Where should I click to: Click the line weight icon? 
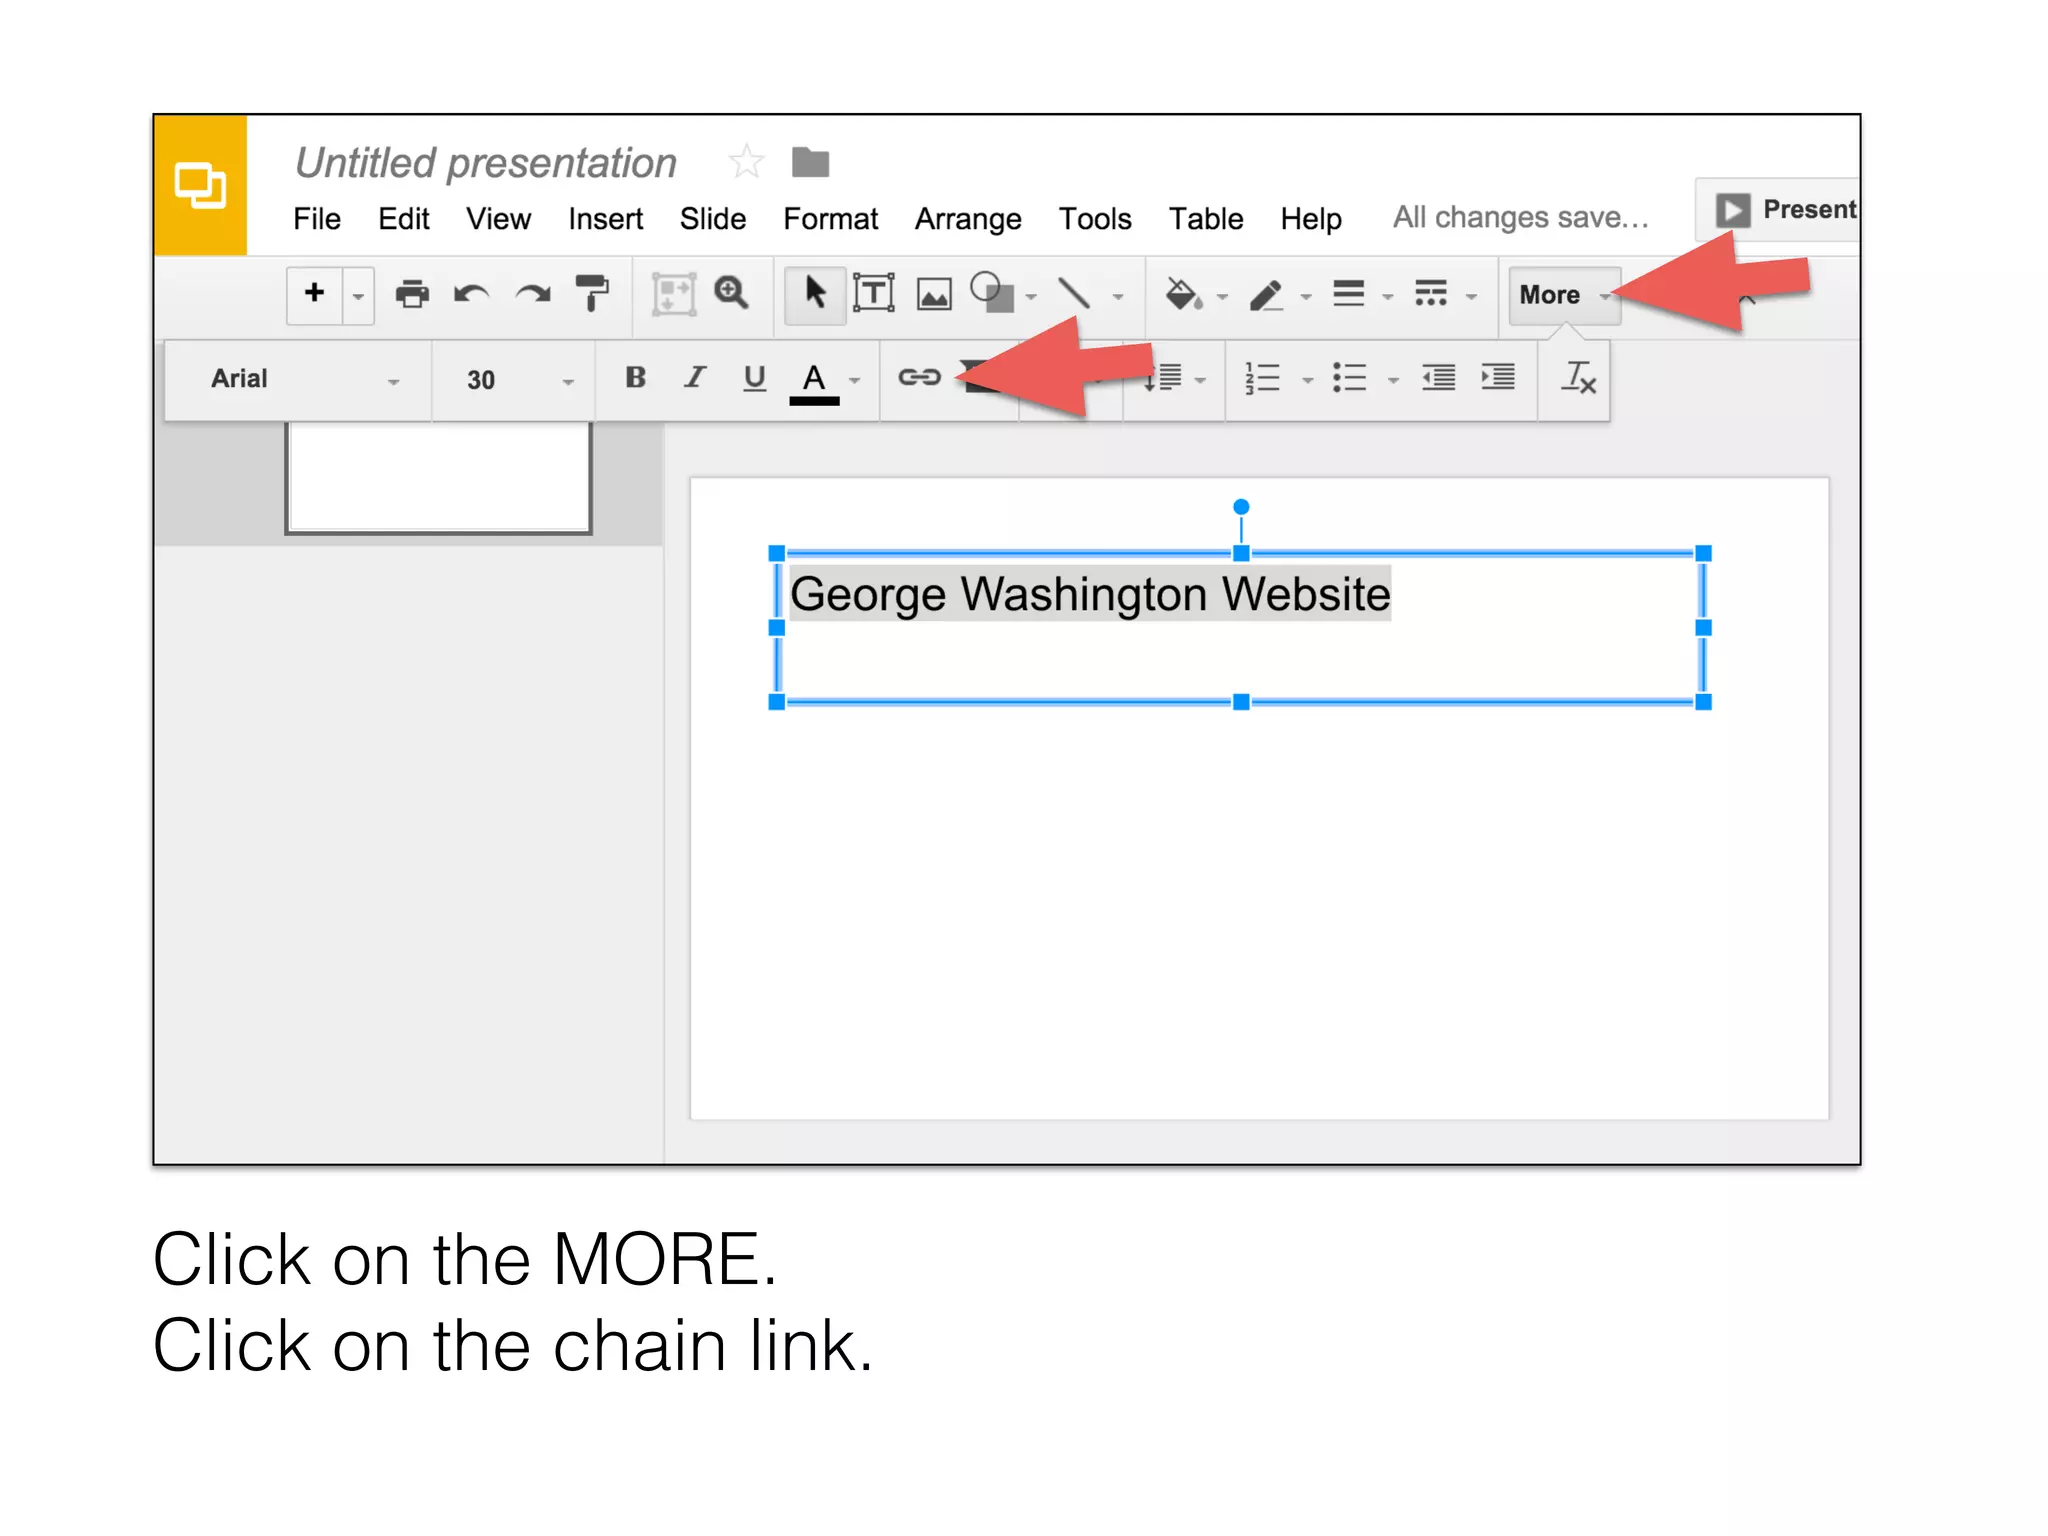coord(1348,294)
